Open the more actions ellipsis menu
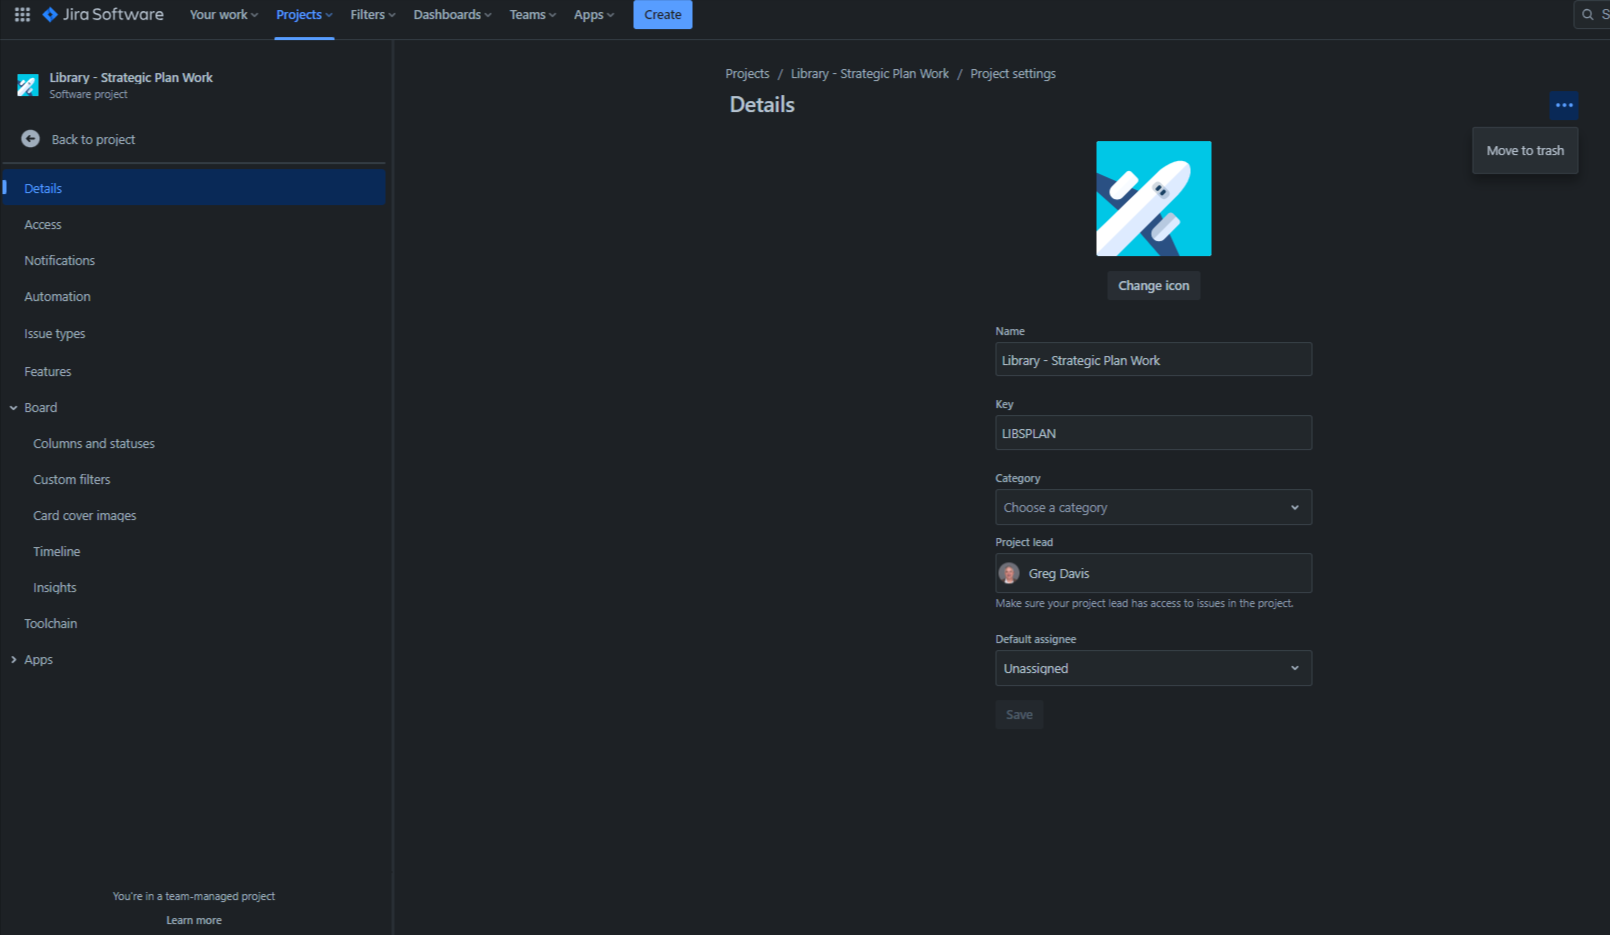 [1564, 105]
